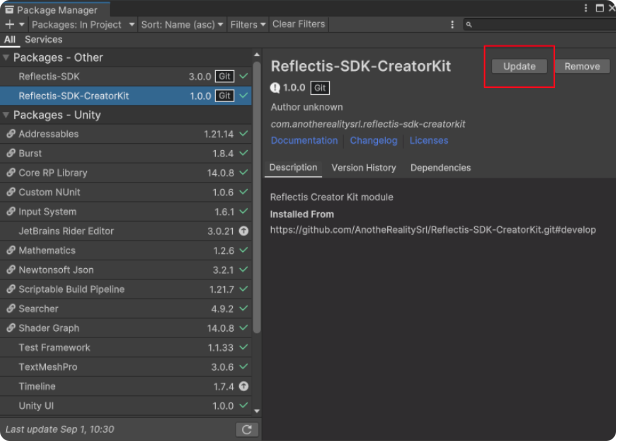Collapse the Packages - Other group
The height and width of the screenshot is (441, 617).
[x=6, y=57]
